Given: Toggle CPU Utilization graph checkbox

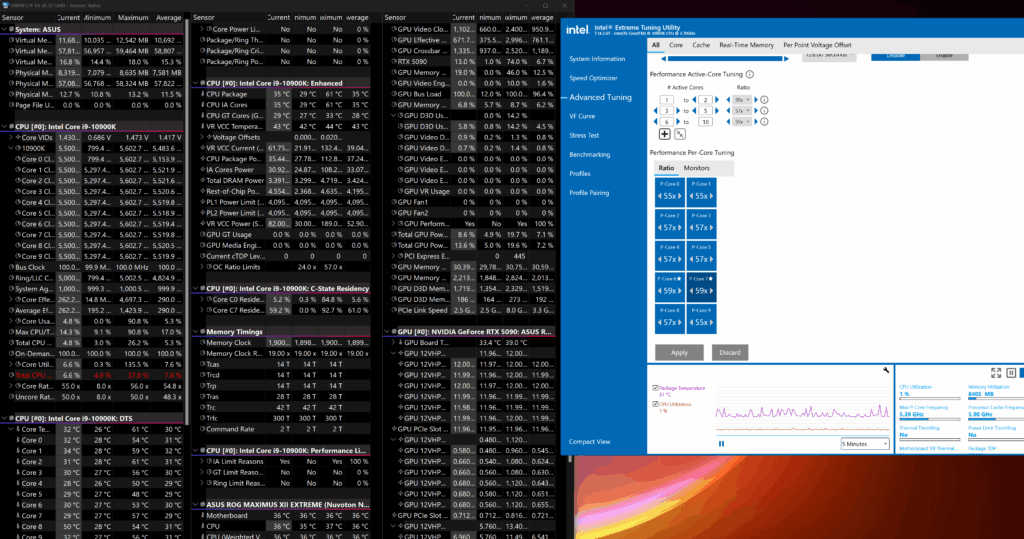Looking at the screenshot, I should tap(655, 404).
